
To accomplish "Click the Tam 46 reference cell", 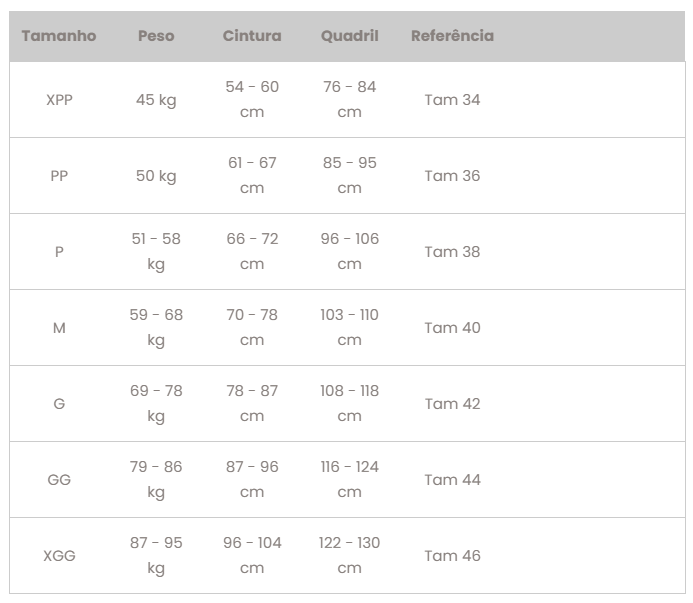I will coord(452,556).
